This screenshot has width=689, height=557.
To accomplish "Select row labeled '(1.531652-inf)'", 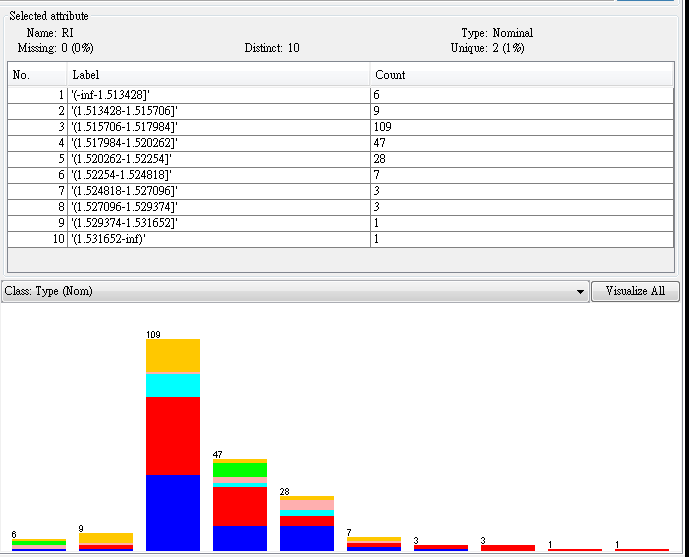I will click(341, 239).
